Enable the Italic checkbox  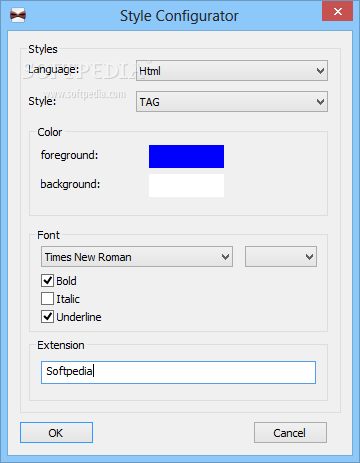point(47,299)
